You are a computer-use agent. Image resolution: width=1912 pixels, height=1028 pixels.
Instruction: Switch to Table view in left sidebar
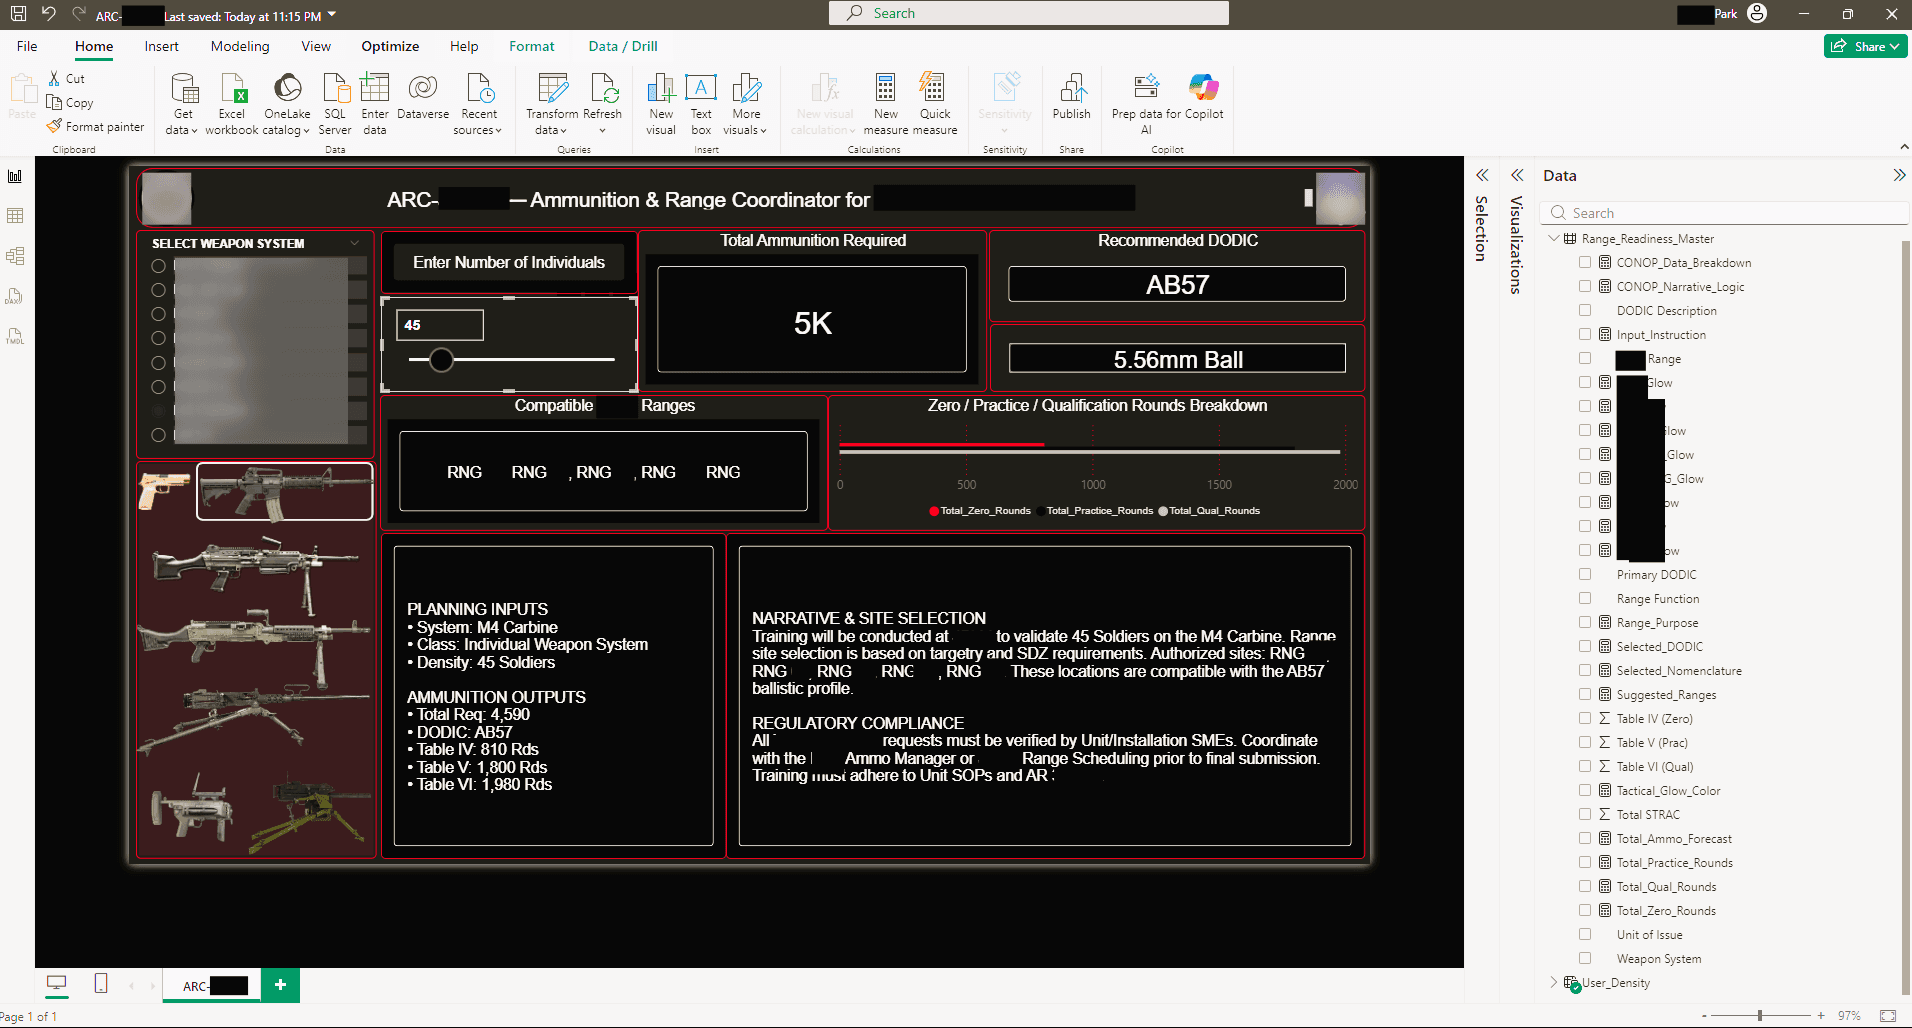click(15, 216)
